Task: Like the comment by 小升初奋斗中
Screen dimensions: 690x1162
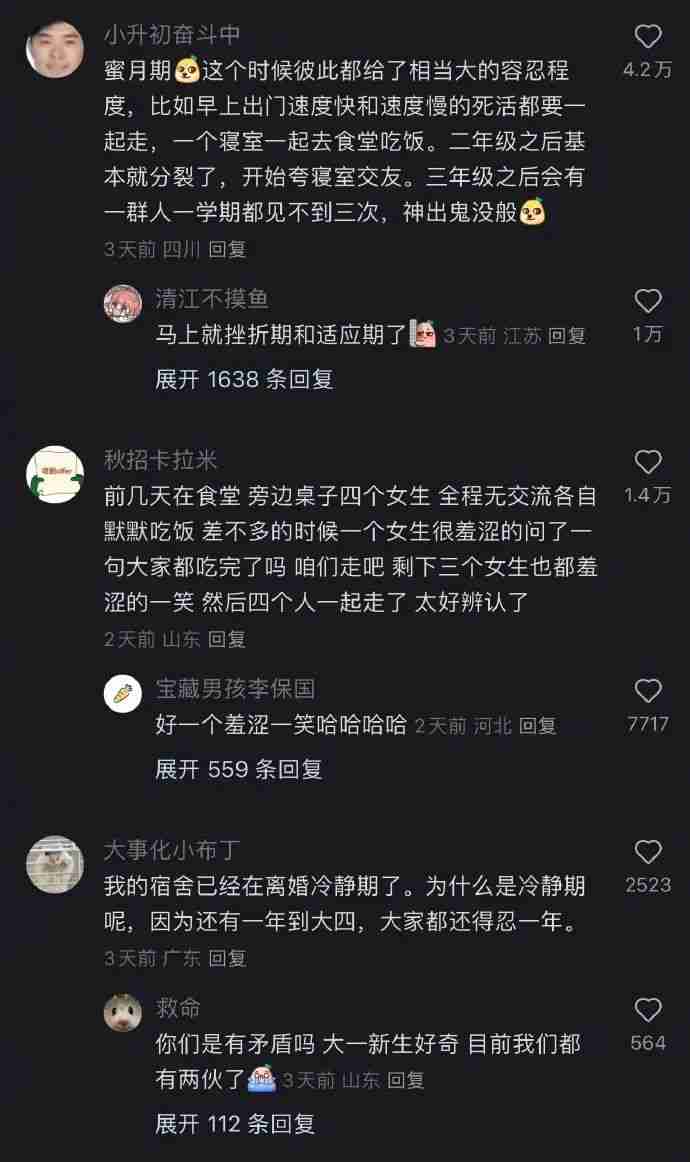Action: point(648,36)
